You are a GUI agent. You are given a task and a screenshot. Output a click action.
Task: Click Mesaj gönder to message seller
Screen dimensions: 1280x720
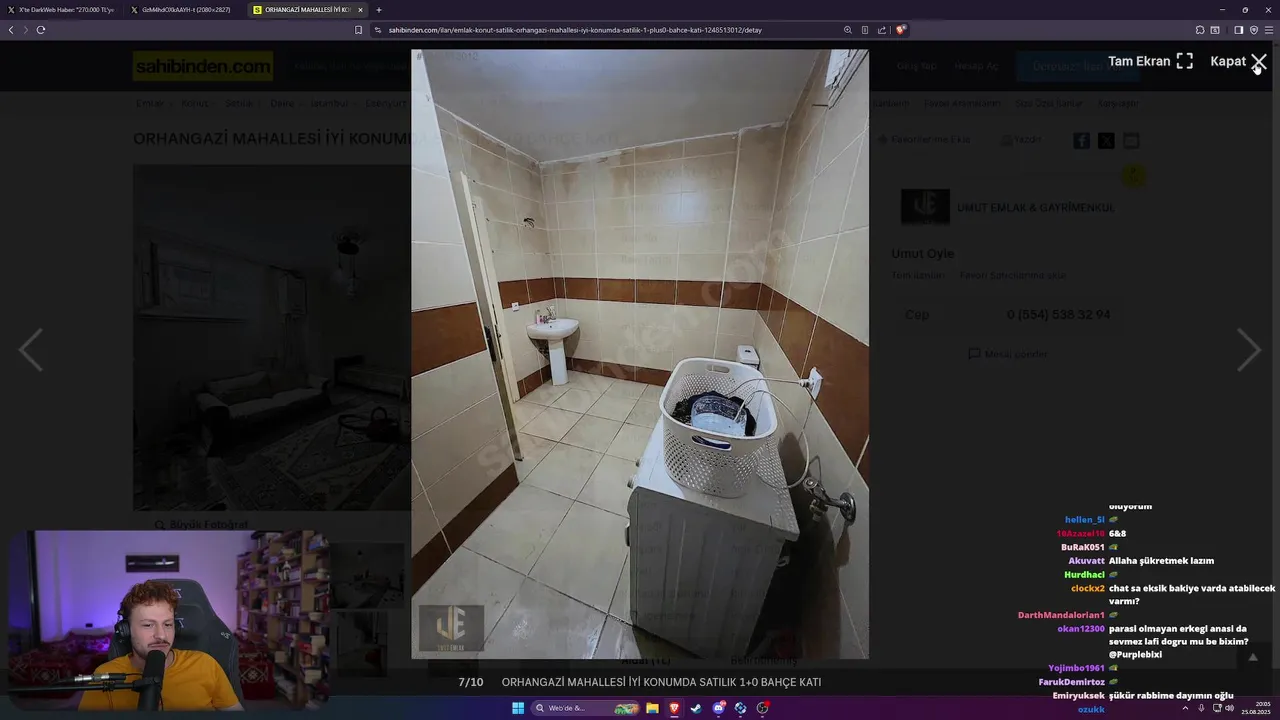coord(1008,354)
